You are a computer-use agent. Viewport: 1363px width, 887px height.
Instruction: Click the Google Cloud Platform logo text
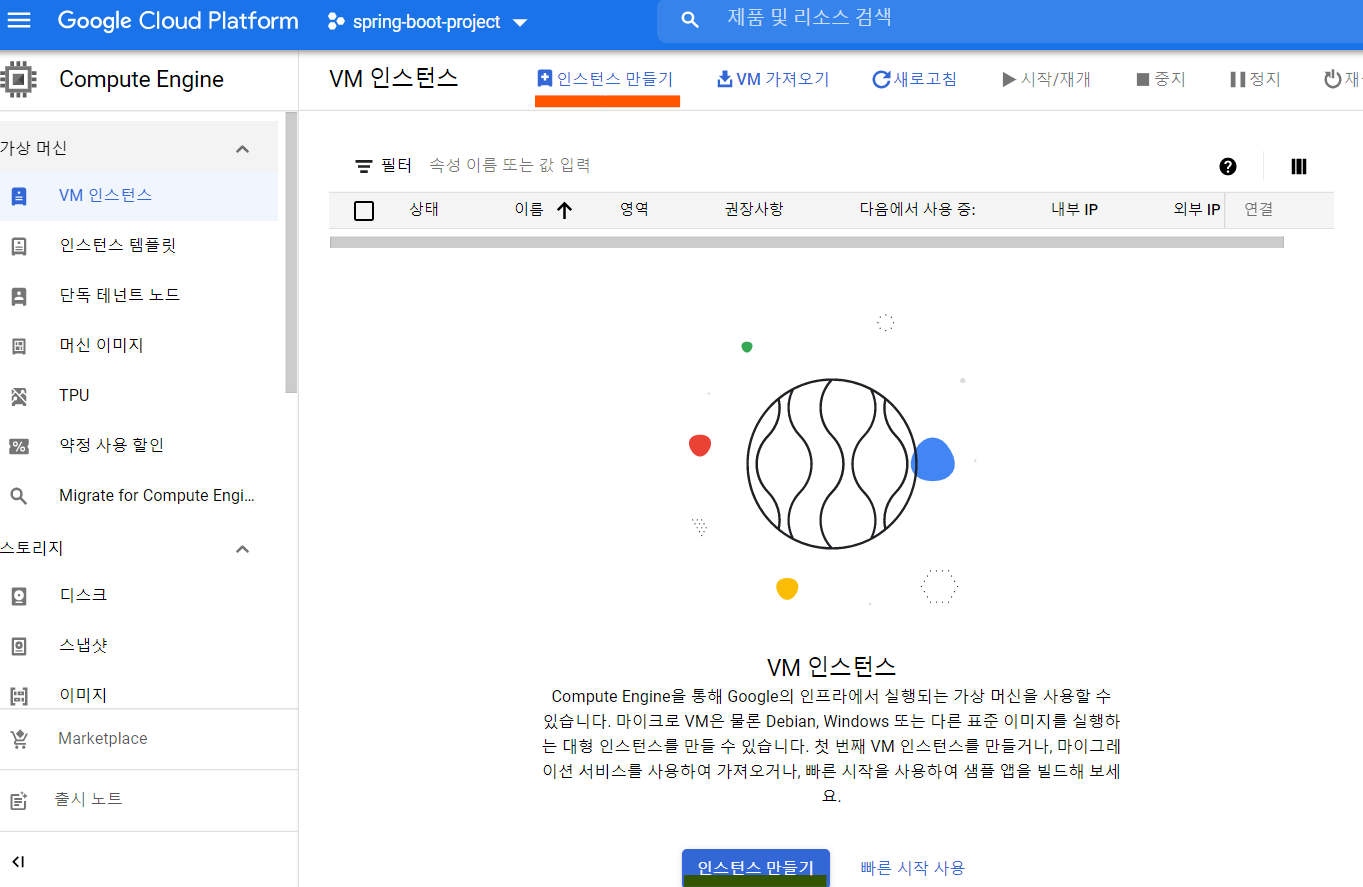click(x=178, y=21)
